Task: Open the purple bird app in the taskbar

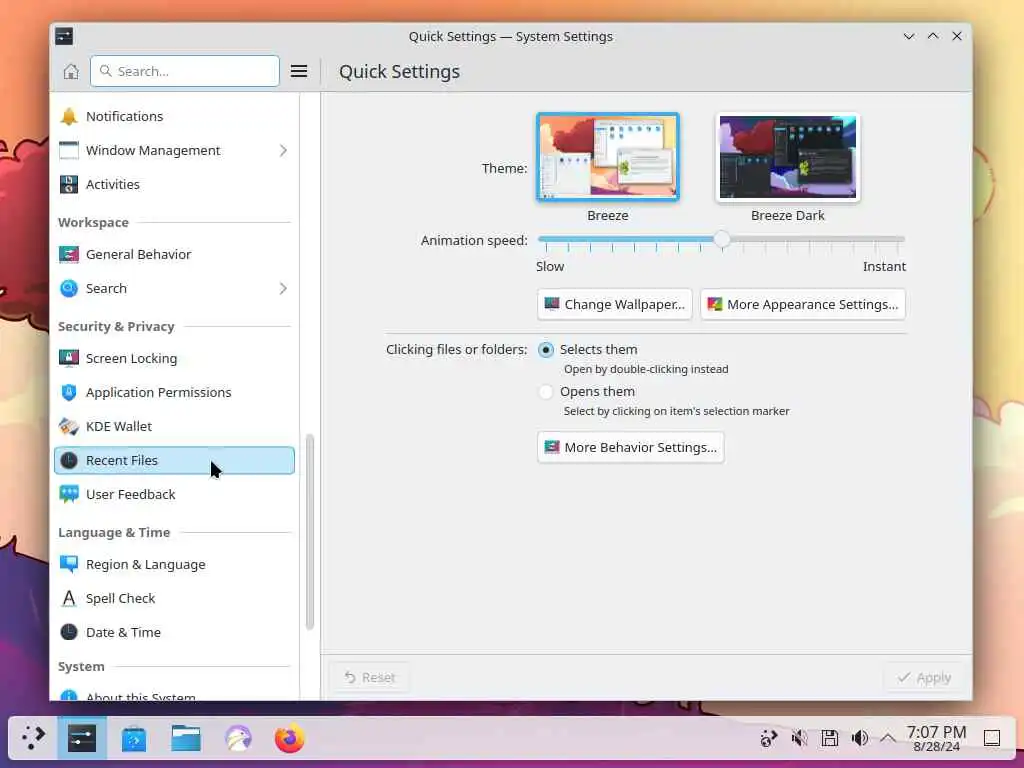Action: (x=238, y=739)
